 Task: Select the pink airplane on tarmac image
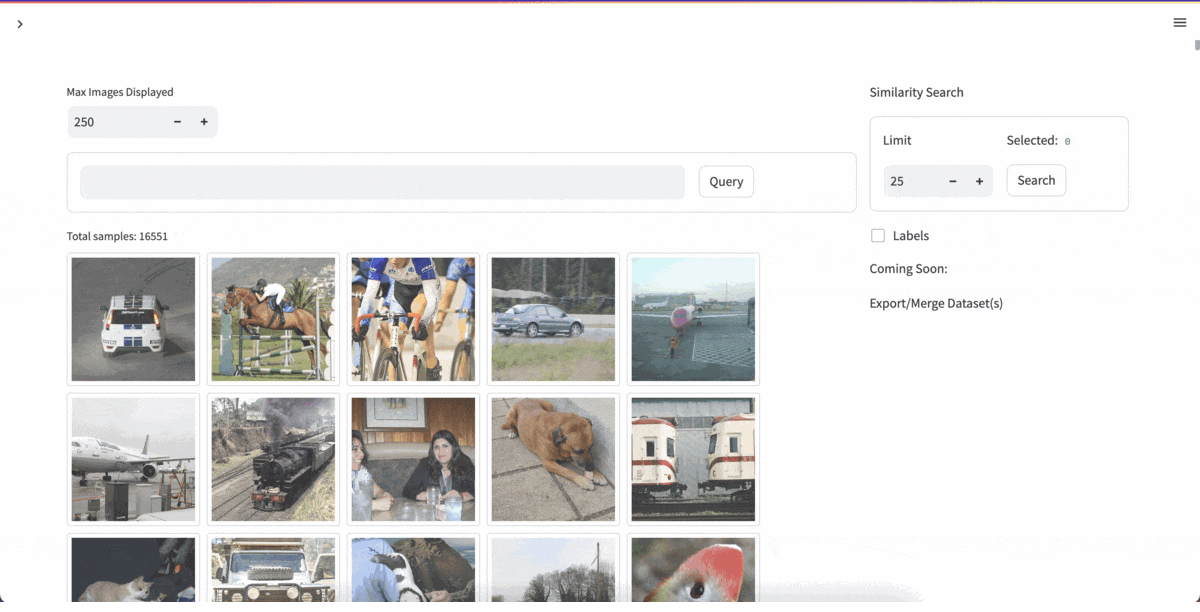click(693, 319)
